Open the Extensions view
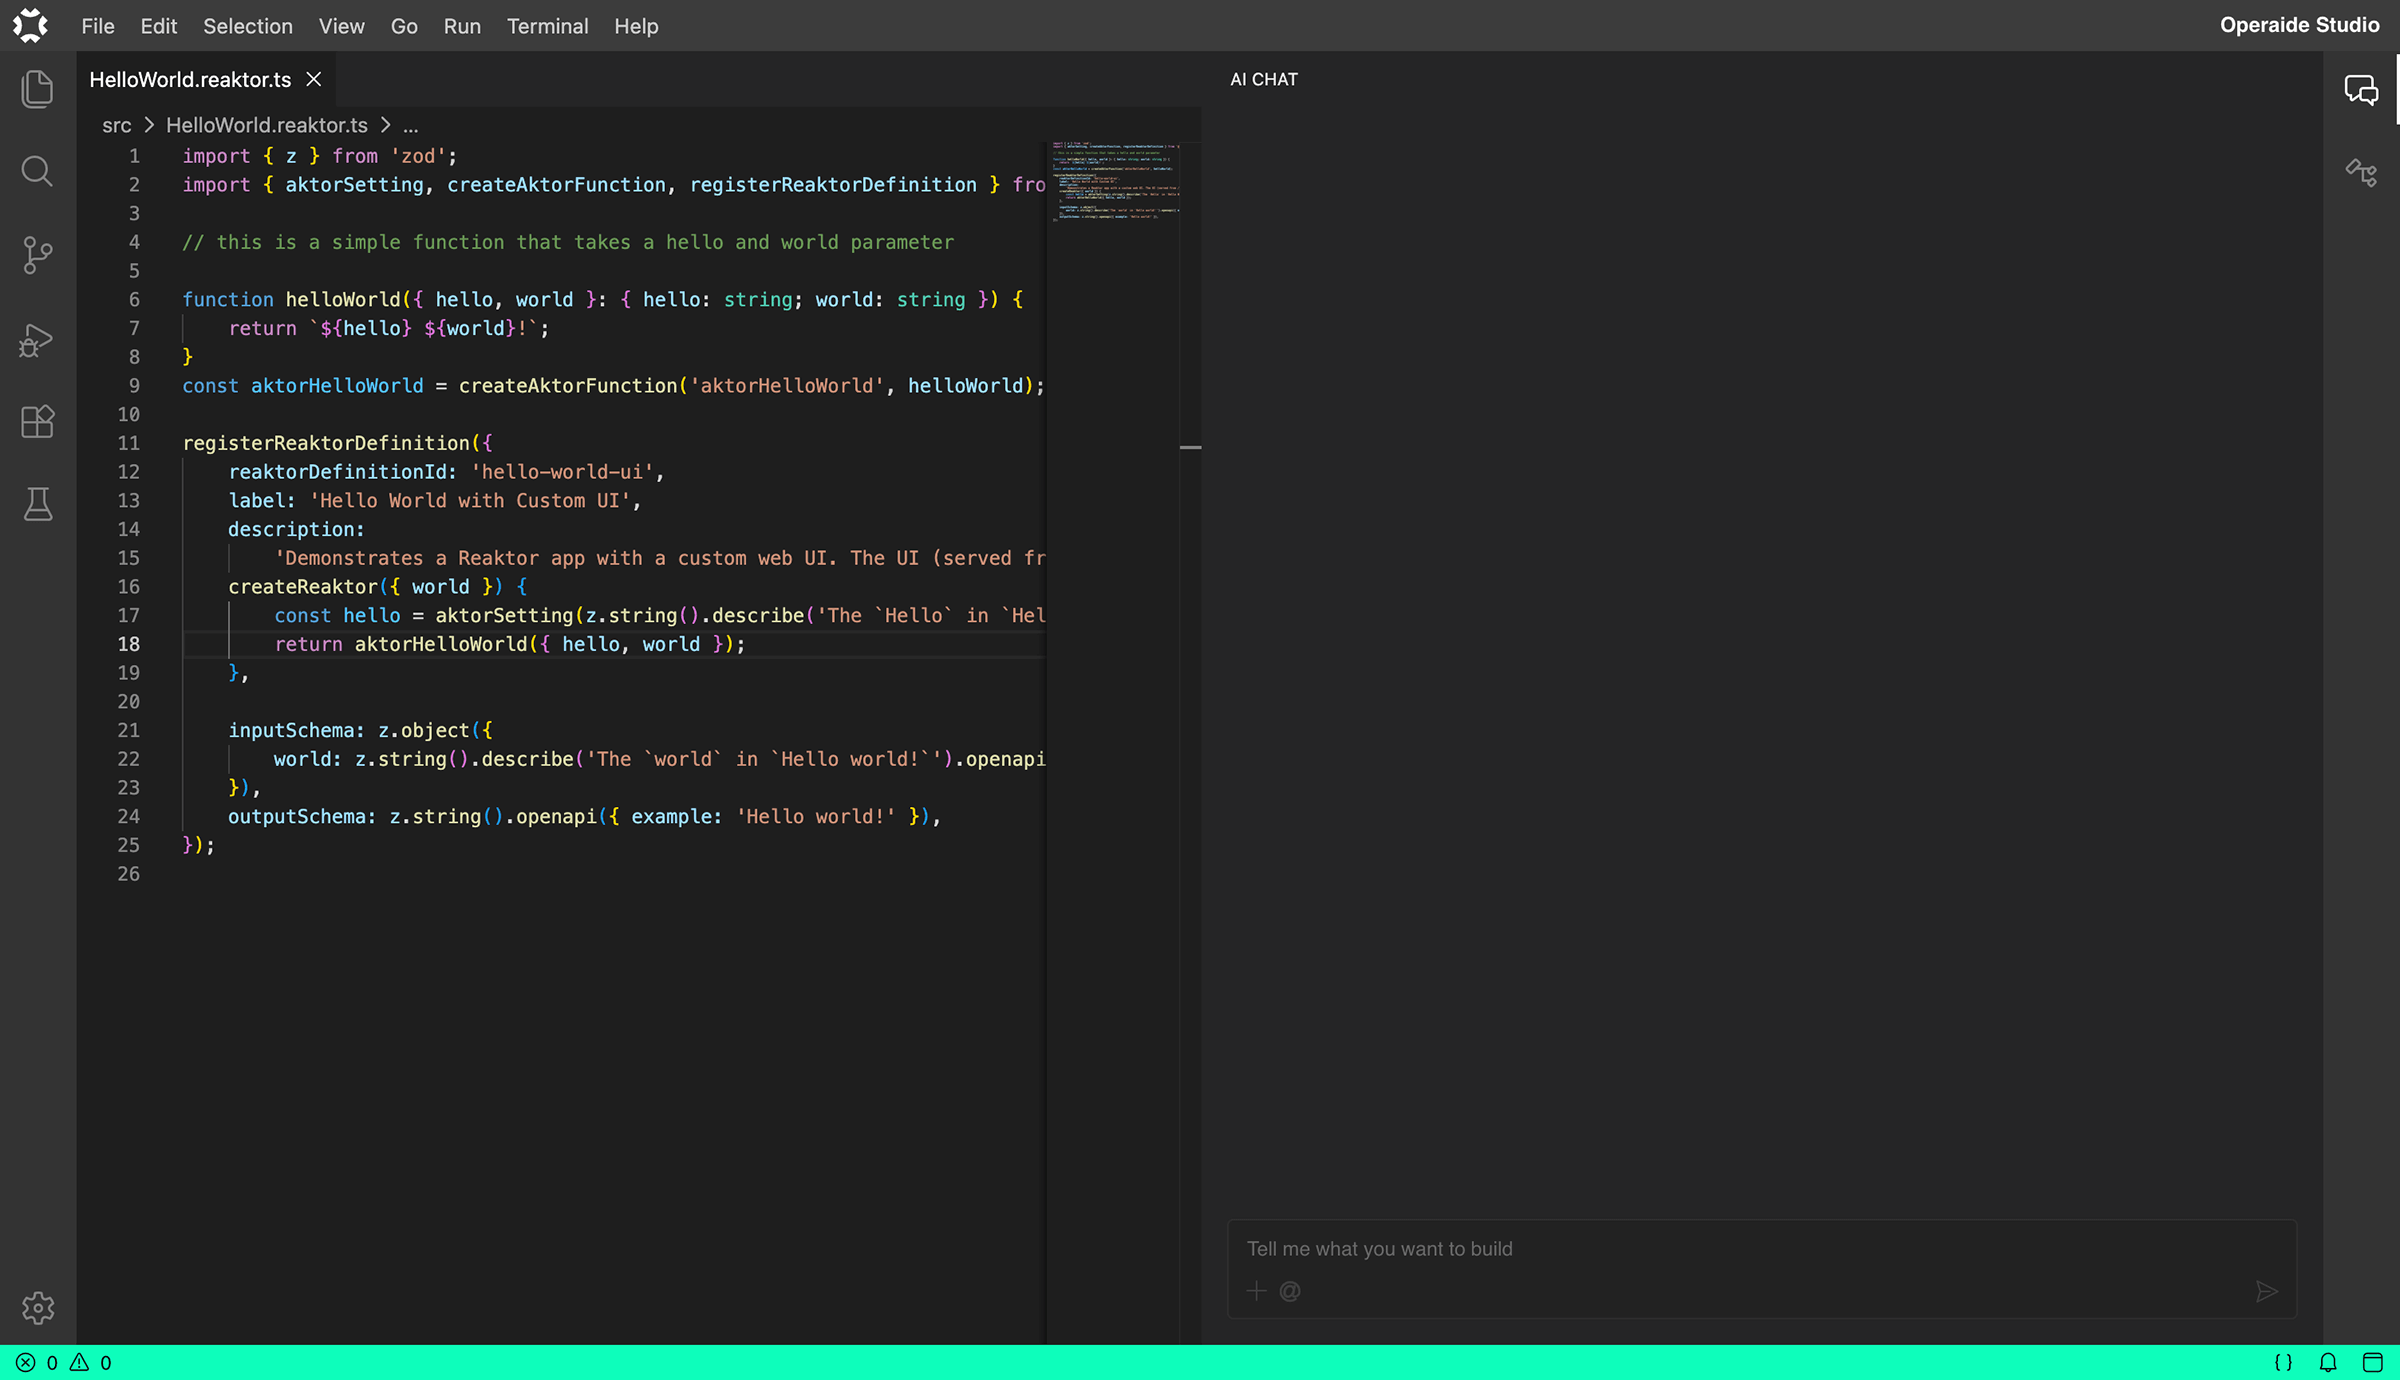2400x1380 pixels. coord(37,421)
